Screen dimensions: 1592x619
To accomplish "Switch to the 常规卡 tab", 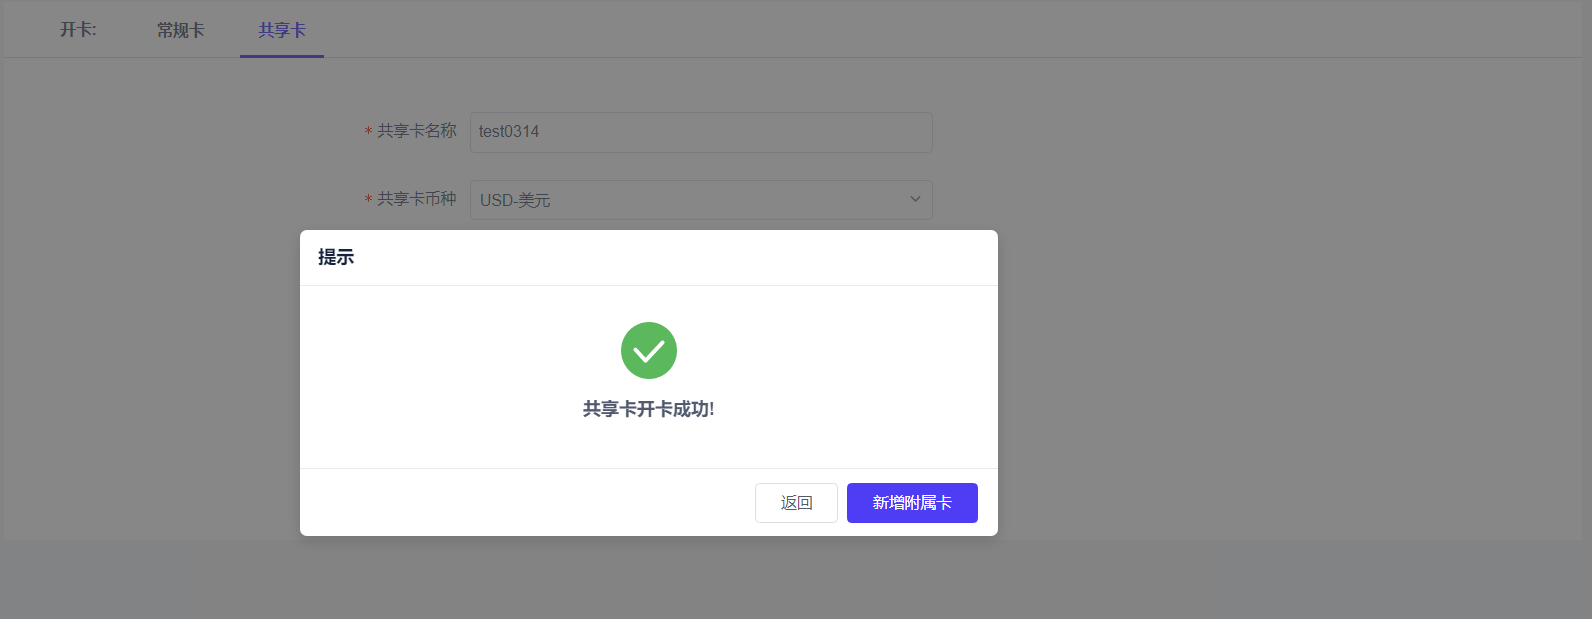I will click(x=181, y=30).
